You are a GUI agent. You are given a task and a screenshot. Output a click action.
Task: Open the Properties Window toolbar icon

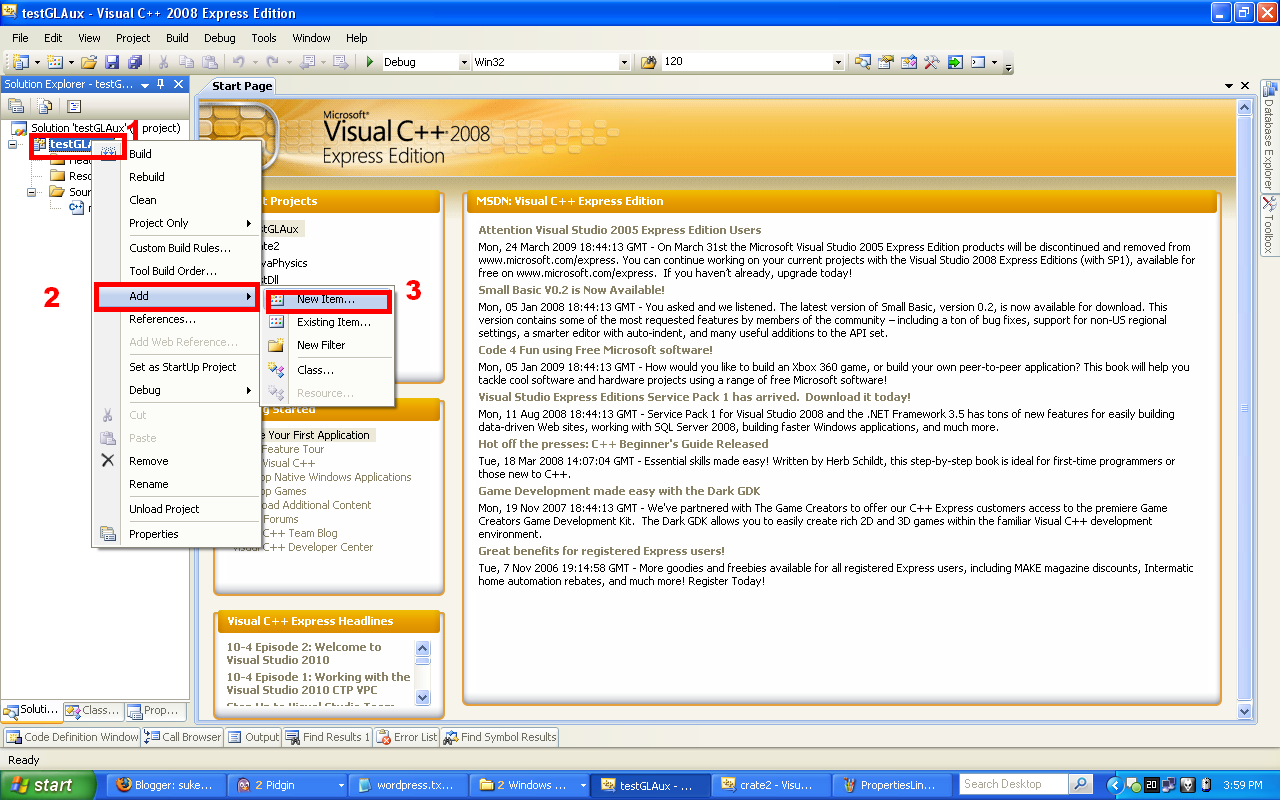[x=886, y=62]
